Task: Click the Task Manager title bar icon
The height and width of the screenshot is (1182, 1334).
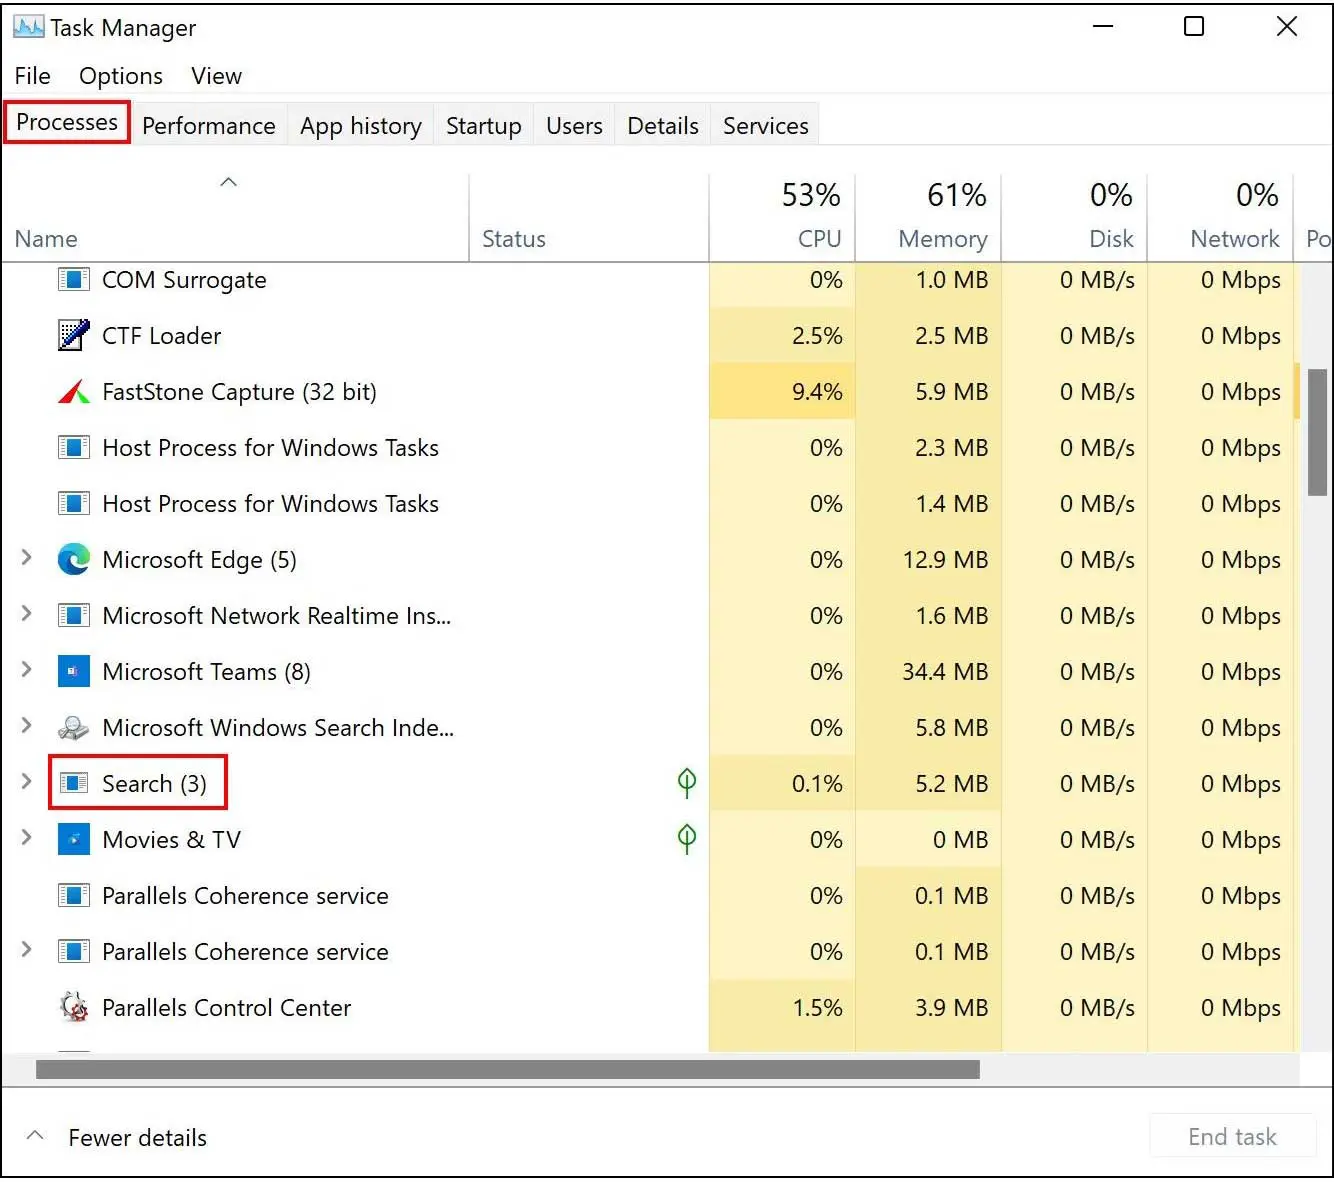Action: pyautogui.click(x=28, y=27)
